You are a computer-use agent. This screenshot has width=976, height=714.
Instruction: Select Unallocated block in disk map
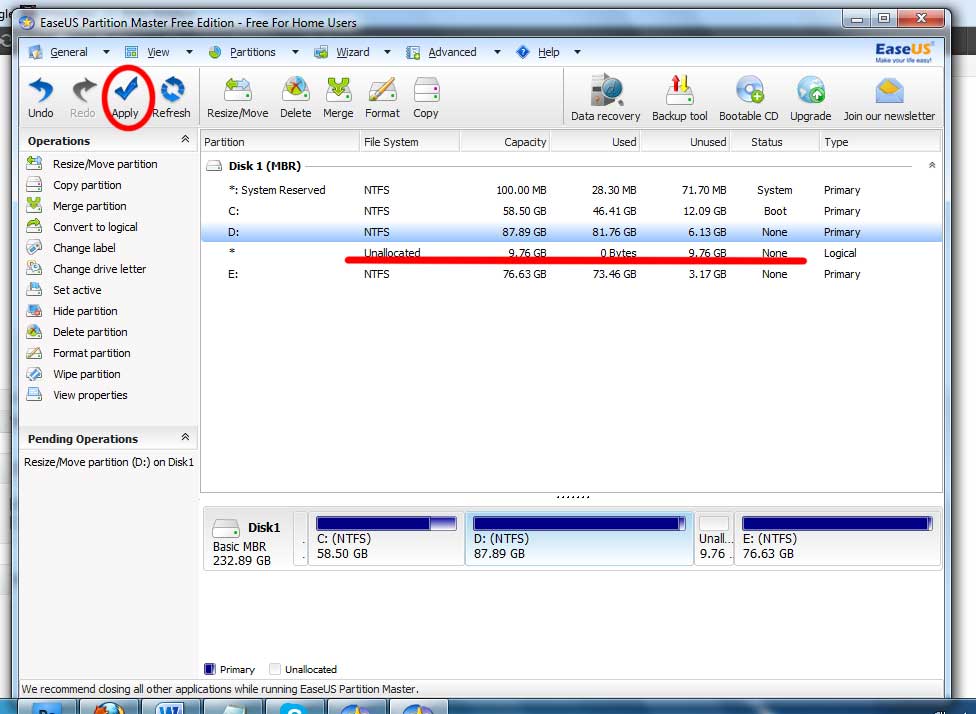714,539
